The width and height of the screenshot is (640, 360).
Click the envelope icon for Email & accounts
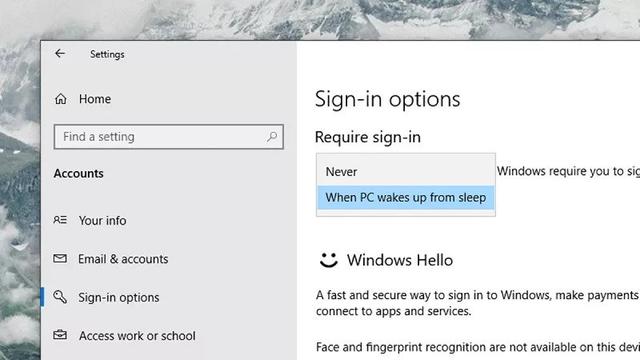point(60,259)
